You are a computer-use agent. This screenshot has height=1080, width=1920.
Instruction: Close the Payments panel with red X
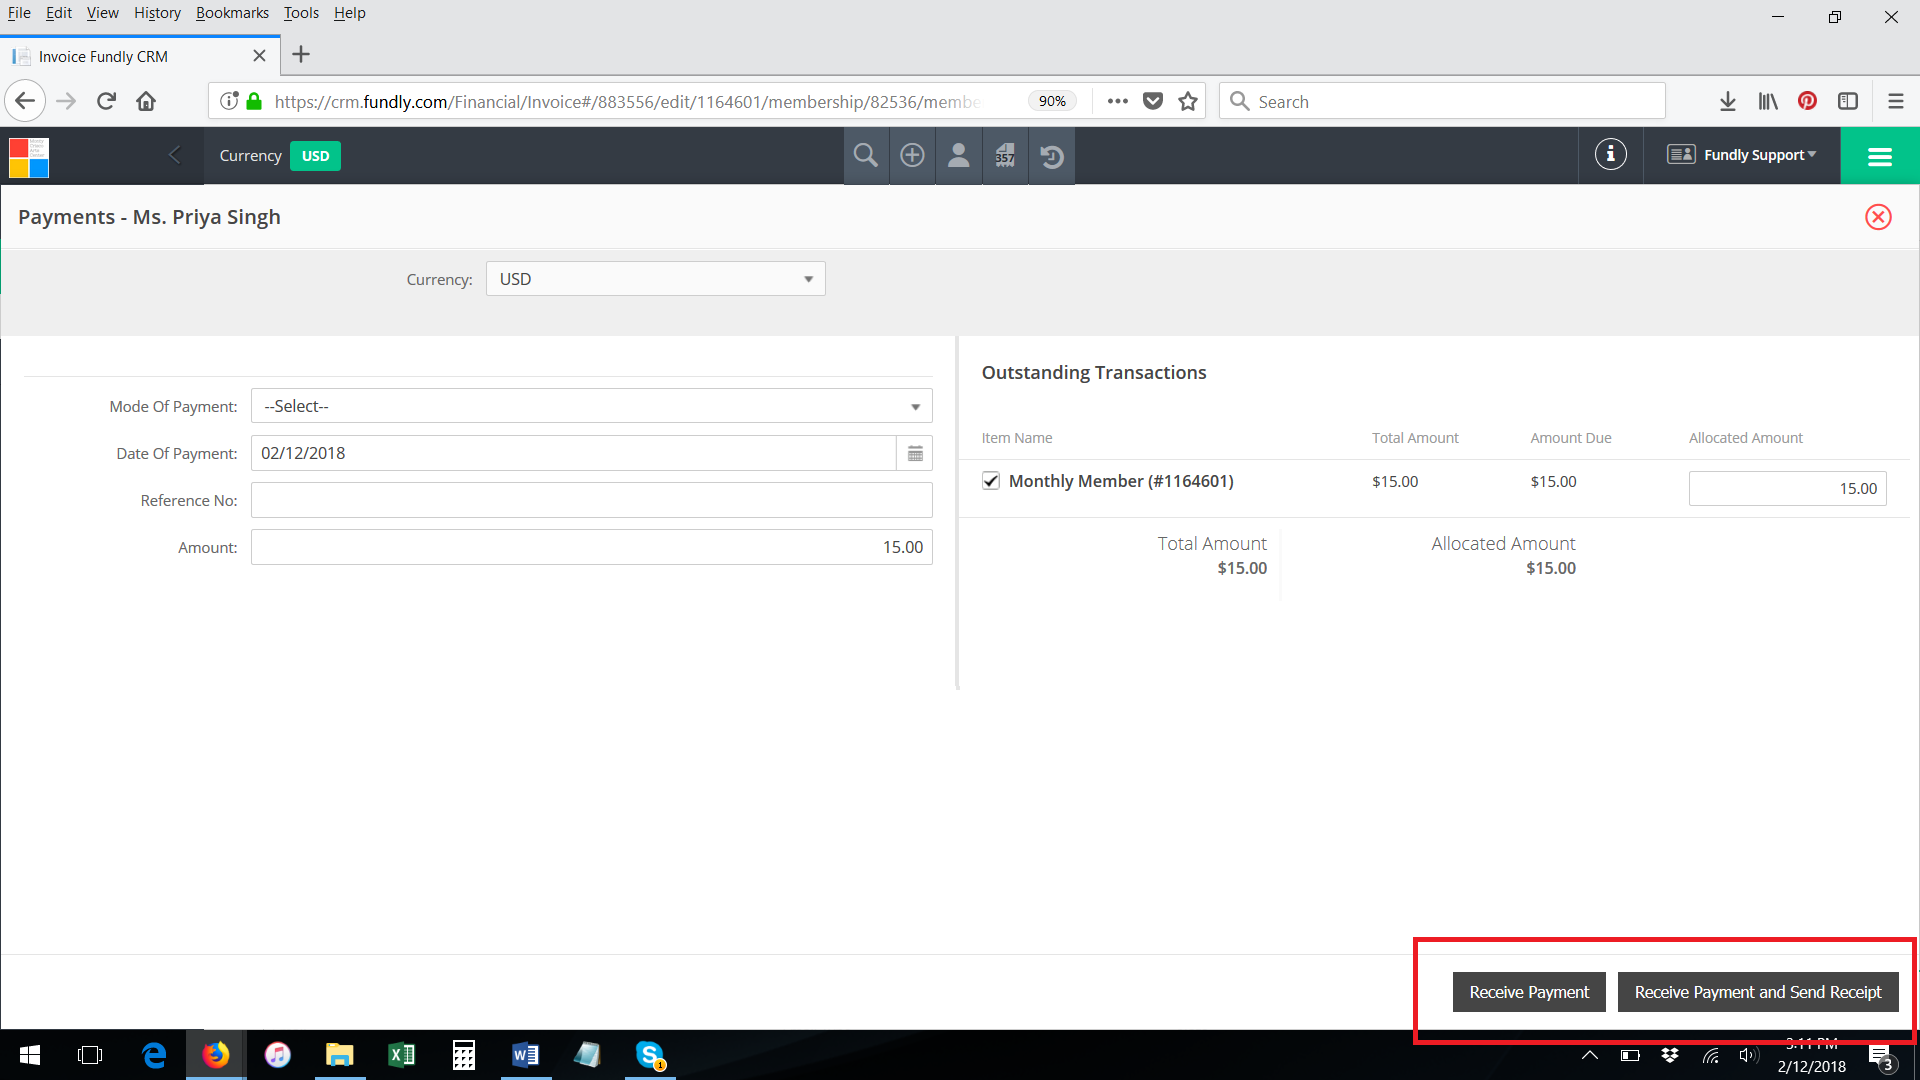tap(1878, 217)
